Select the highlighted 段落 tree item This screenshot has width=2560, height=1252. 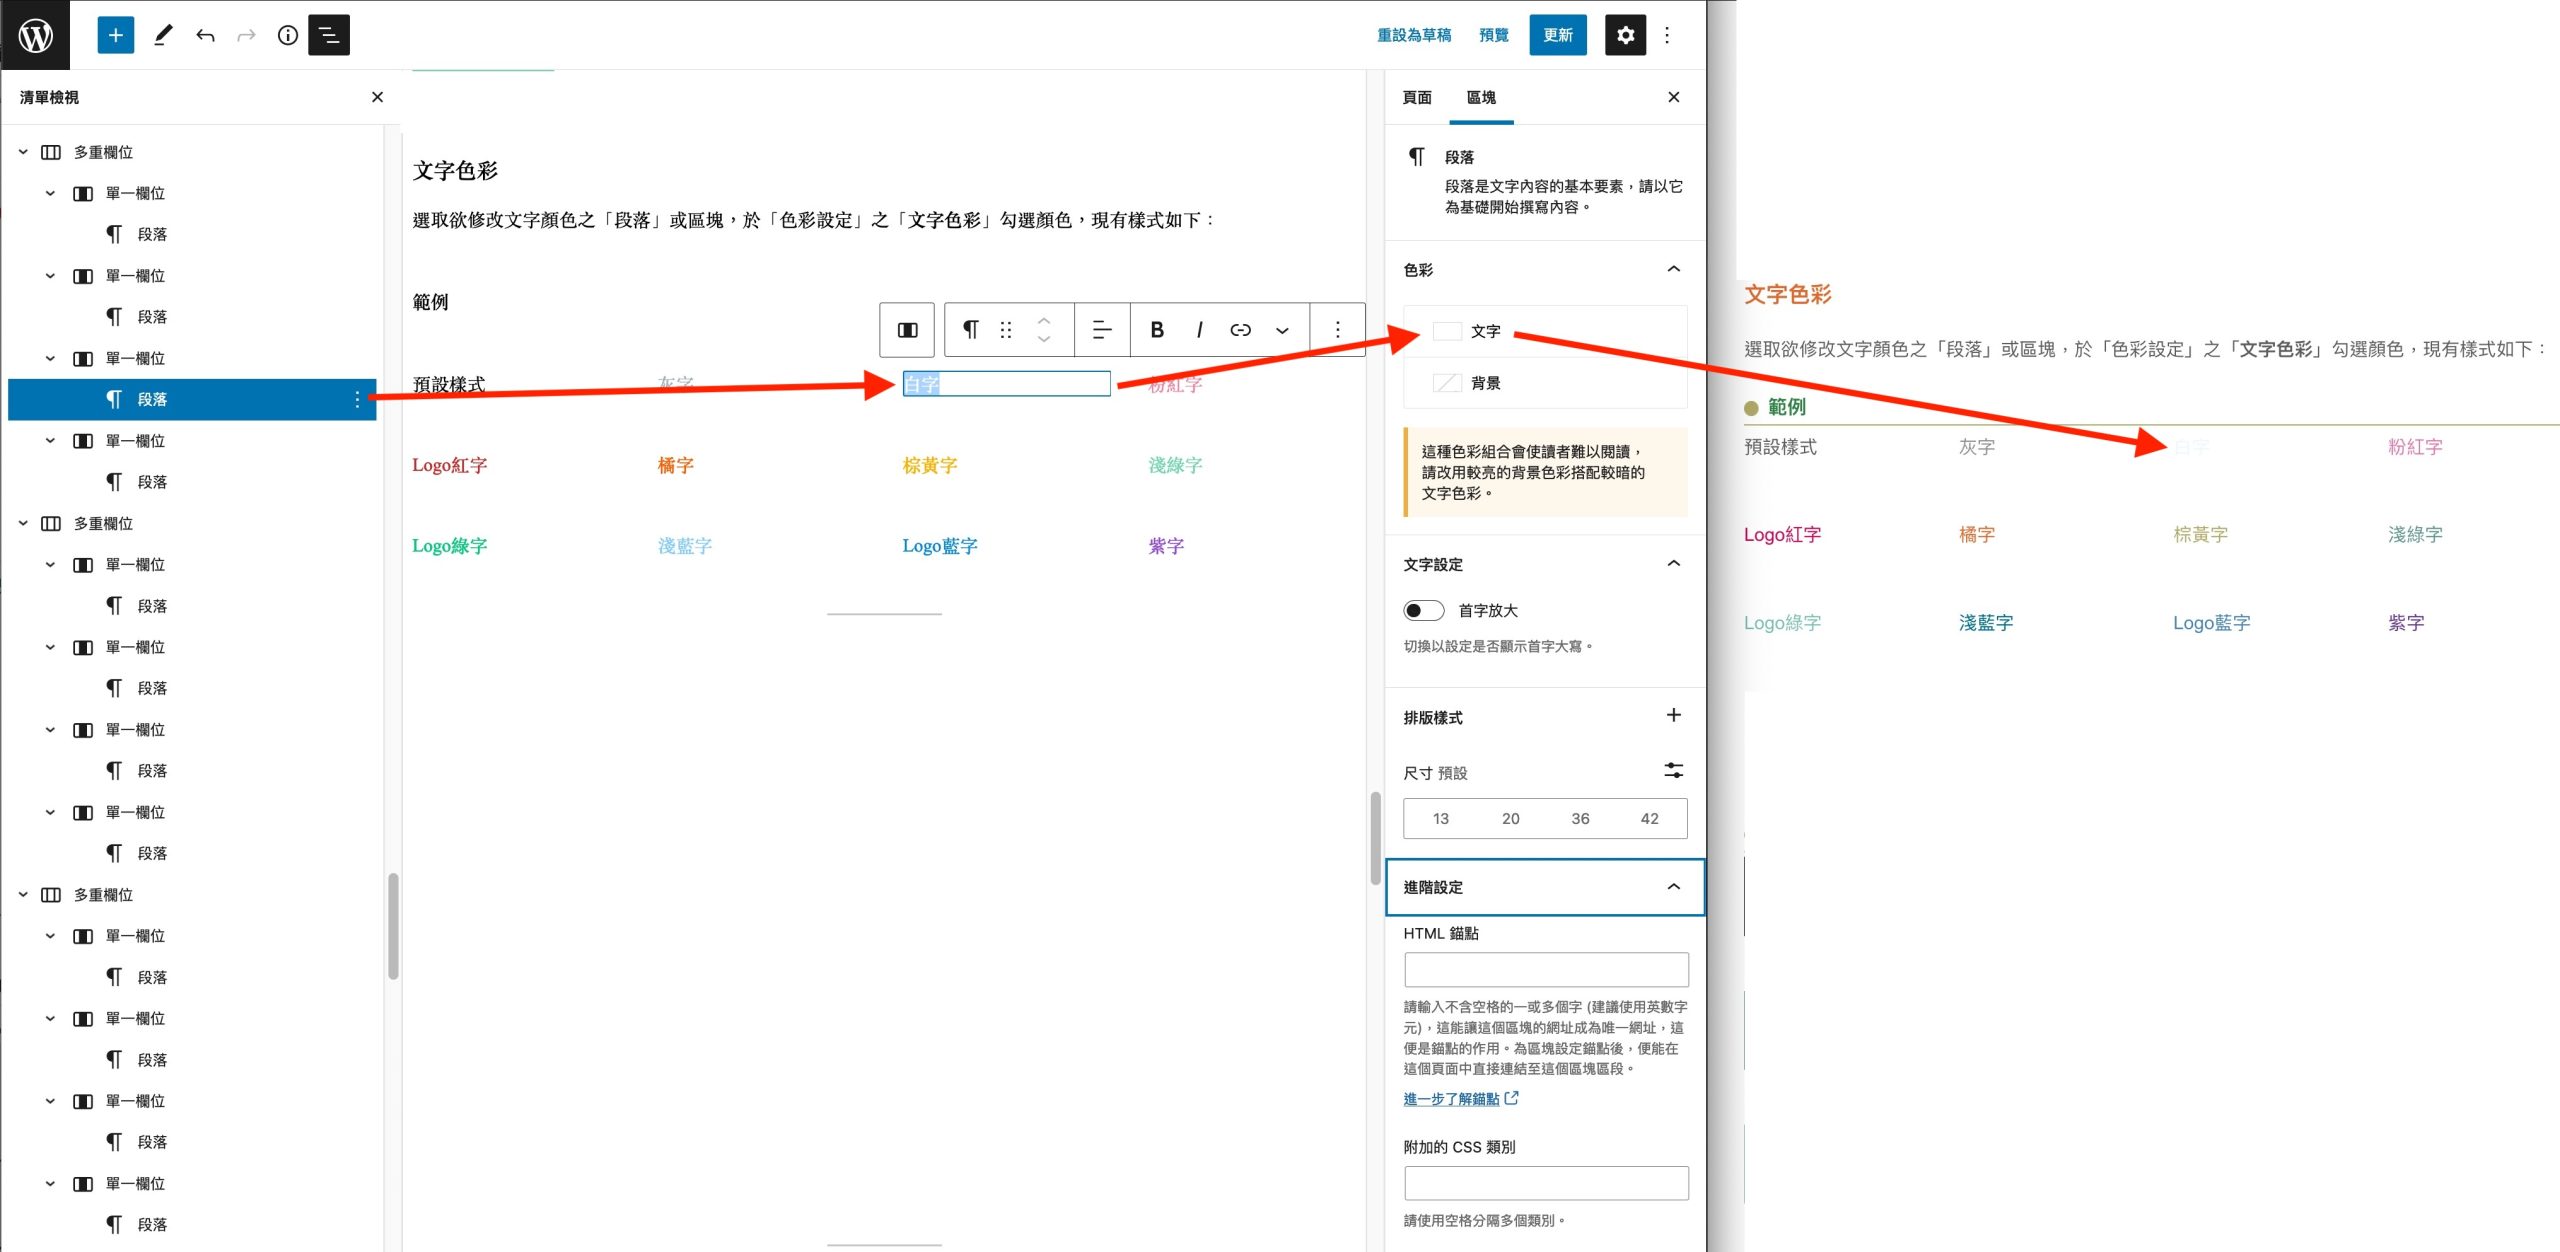click(192, 400)
